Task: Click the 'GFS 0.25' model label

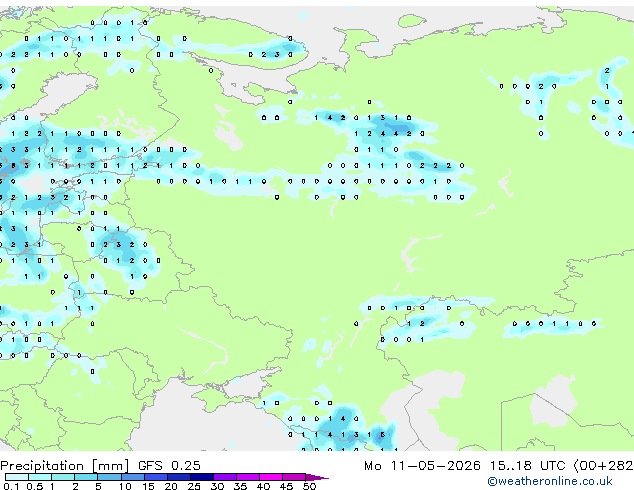Action: pos(169,466)
